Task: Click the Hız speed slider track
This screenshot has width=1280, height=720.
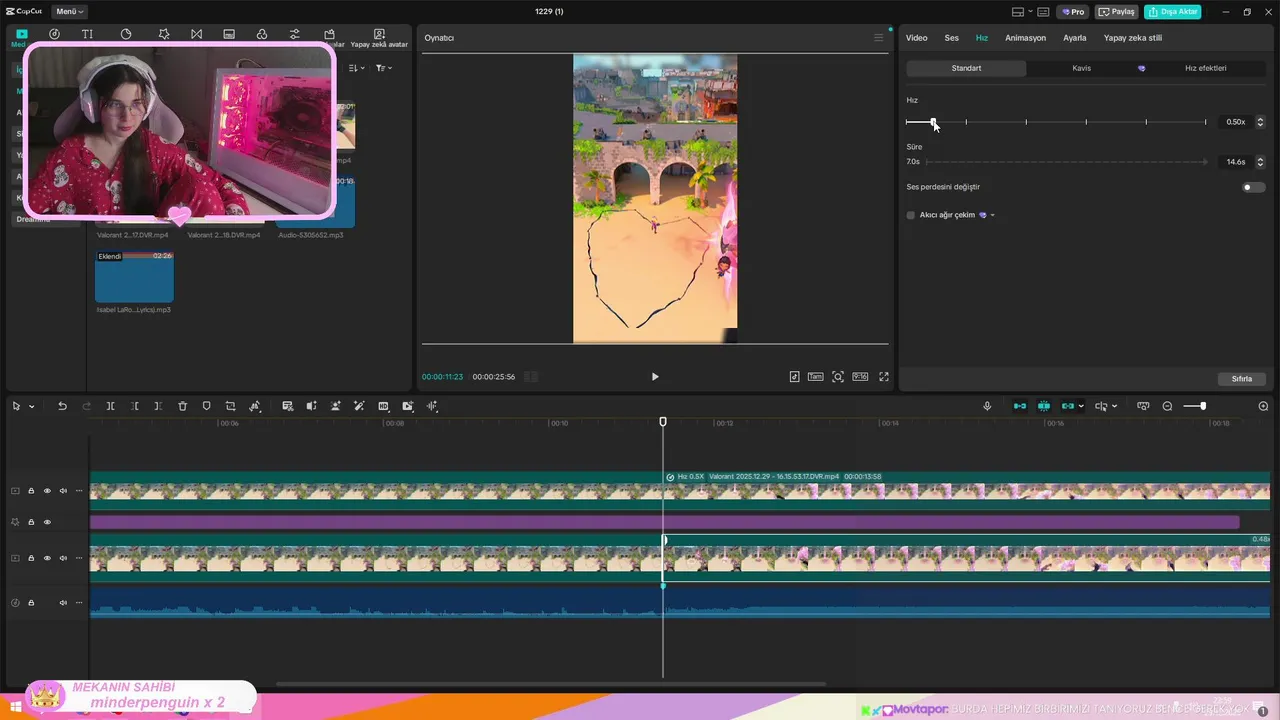Action: pos(1056,122)
